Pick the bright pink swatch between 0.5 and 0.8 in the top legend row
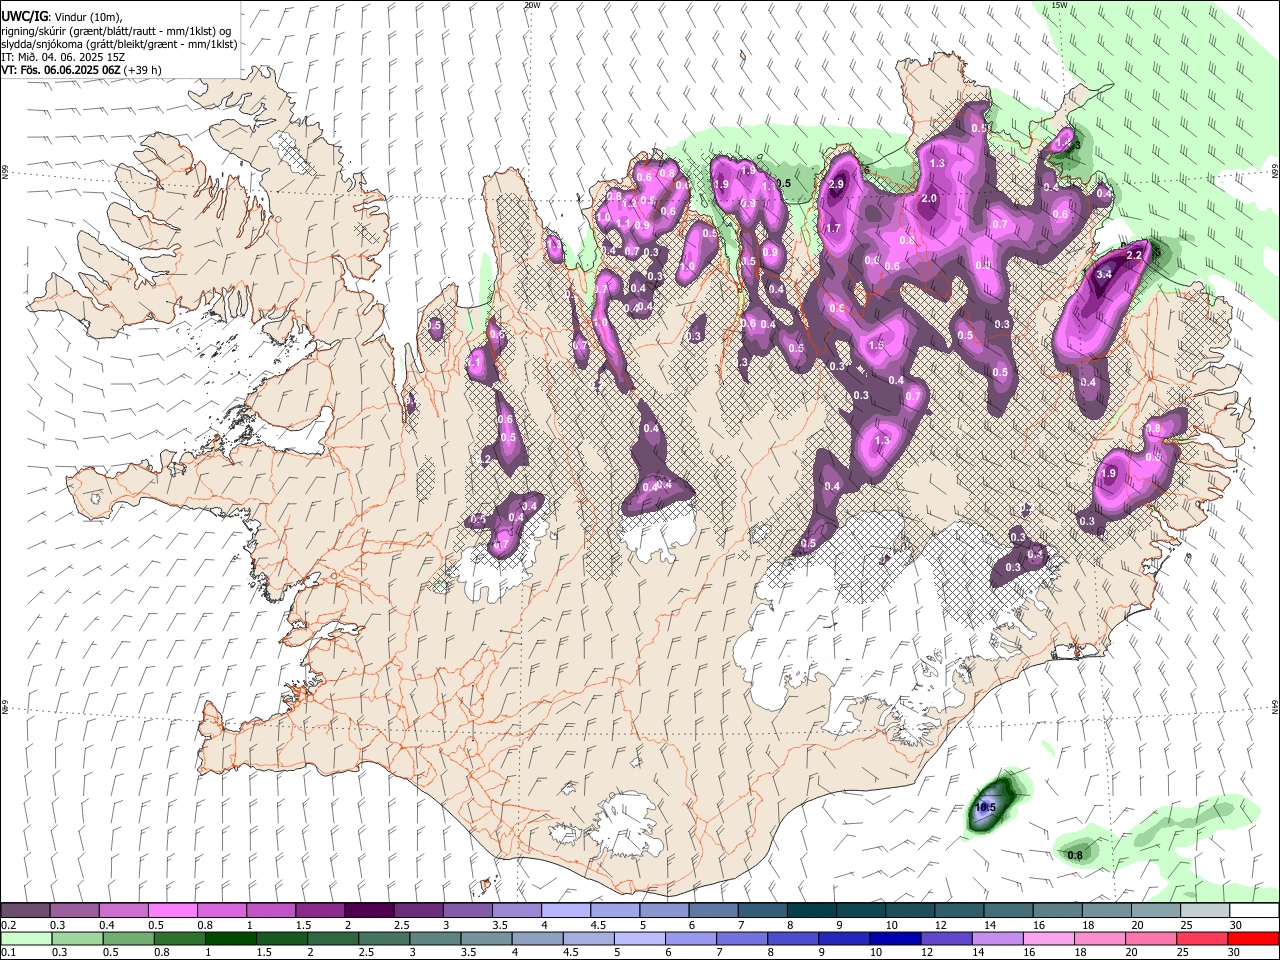 [172, 911]
